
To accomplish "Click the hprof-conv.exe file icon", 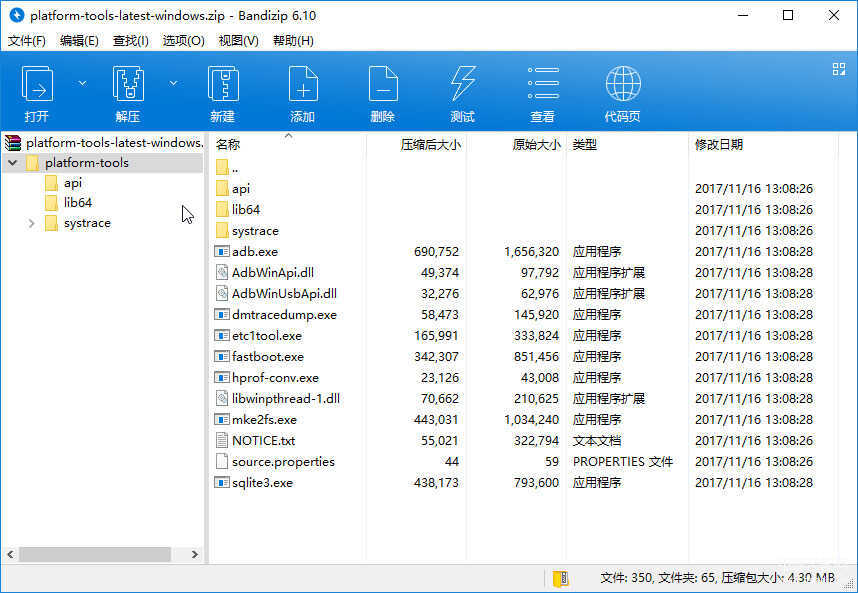I will pos(222,377).
